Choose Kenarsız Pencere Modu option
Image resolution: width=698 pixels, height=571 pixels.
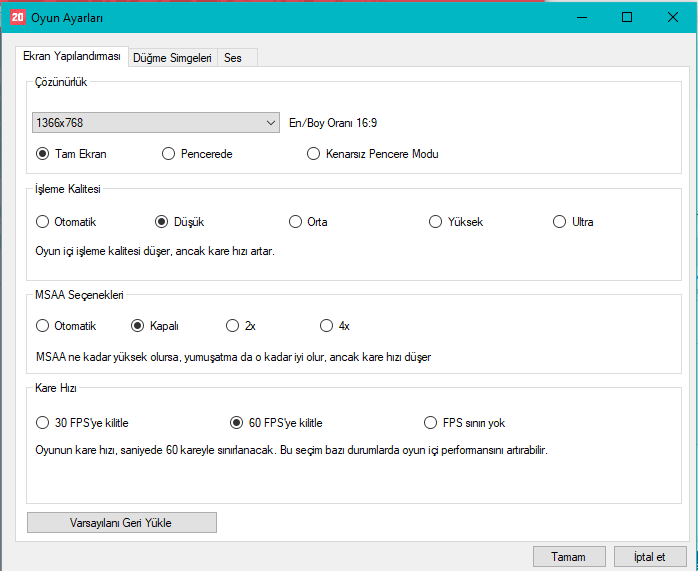pyautogui.click(x=373, y=154)
